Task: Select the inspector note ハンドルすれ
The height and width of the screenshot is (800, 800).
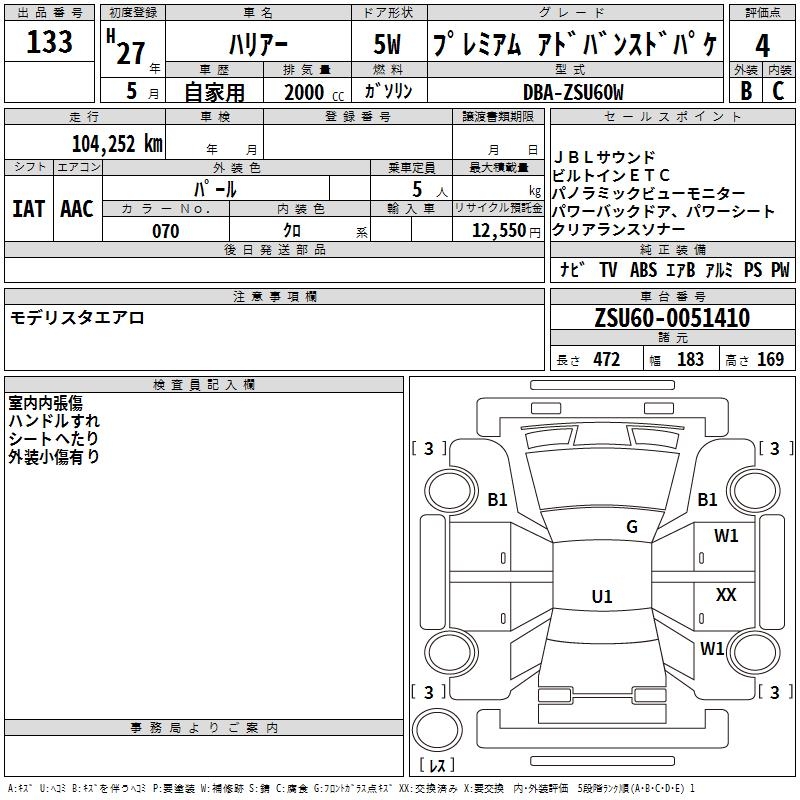Action: point(54,421)
